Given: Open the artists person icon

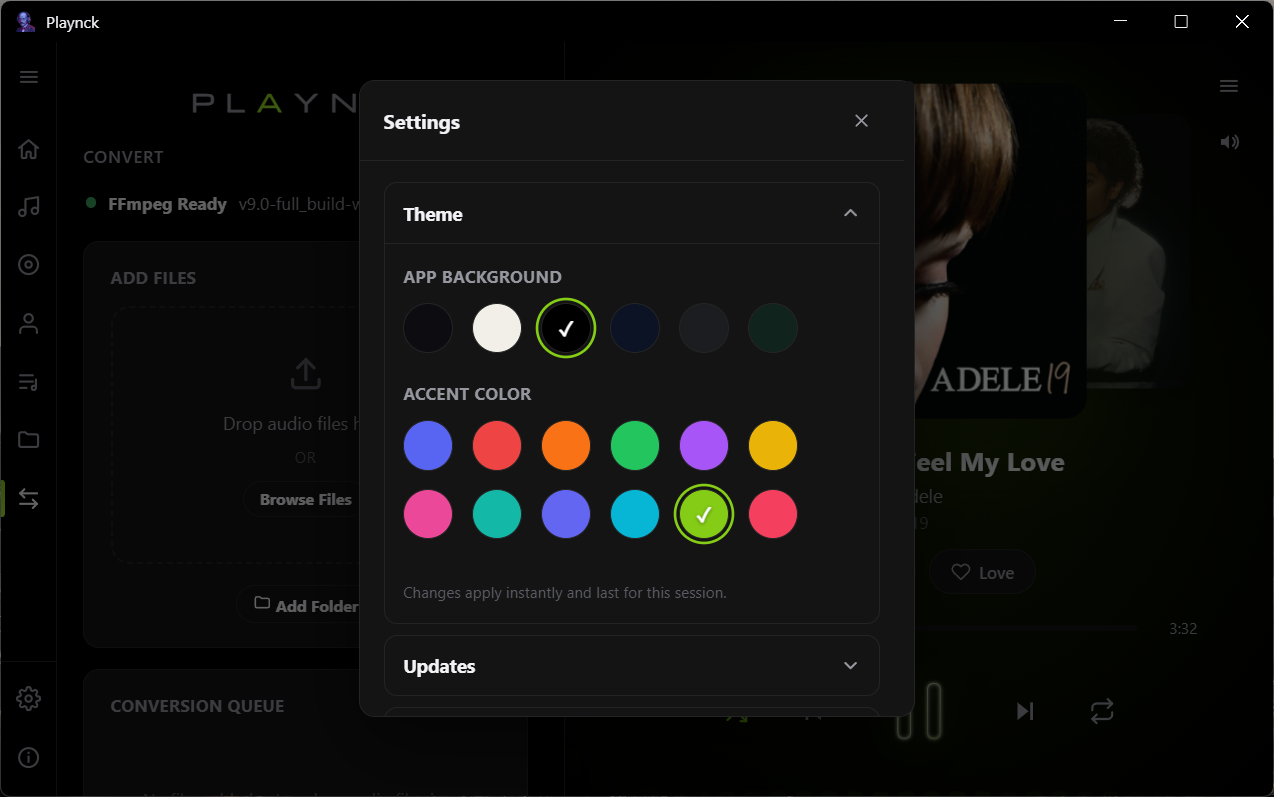Looking at the screenshot, I should (x=29, y=323).
